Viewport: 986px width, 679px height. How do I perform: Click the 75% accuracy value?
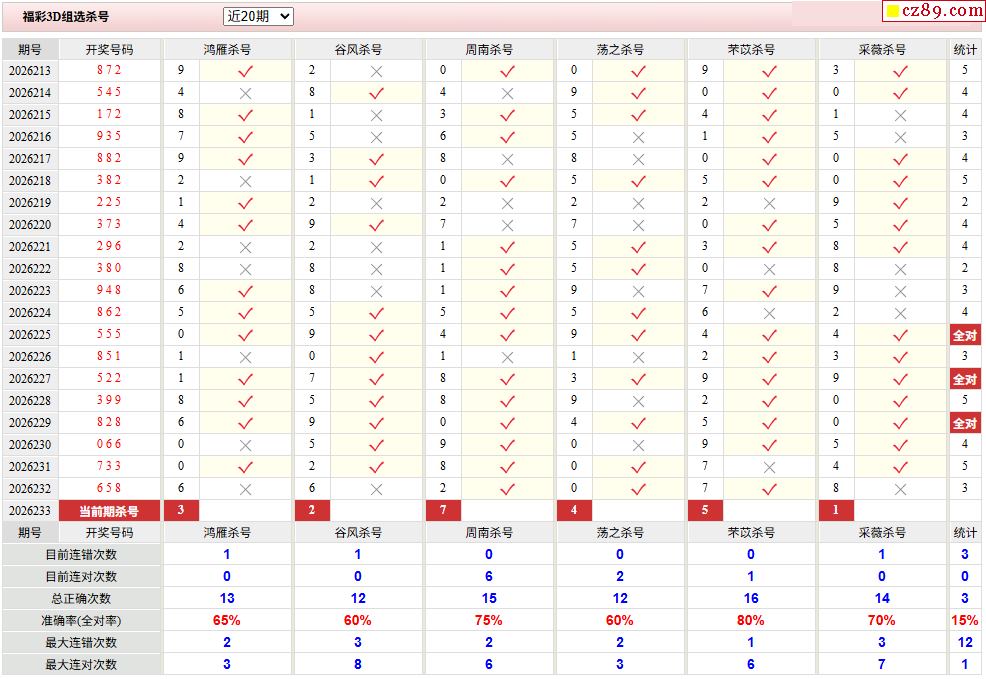[489, 621]
